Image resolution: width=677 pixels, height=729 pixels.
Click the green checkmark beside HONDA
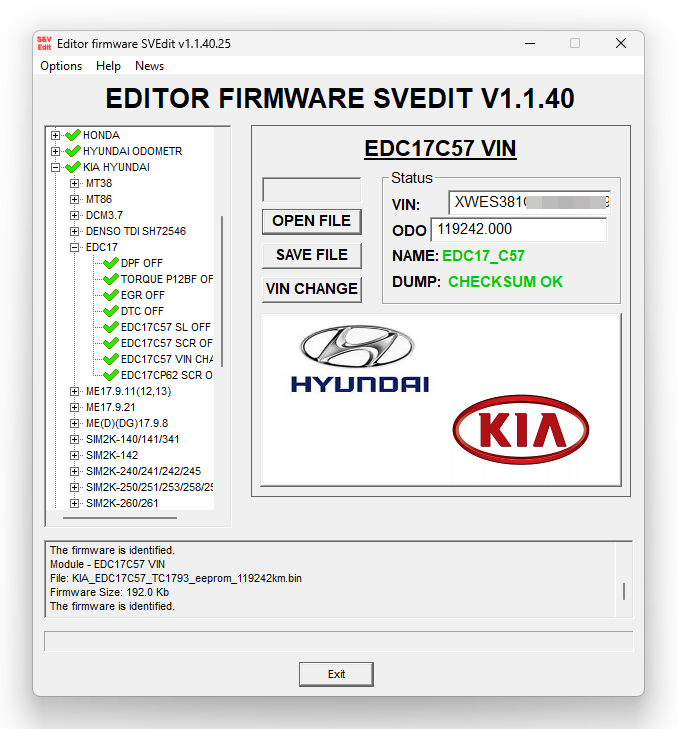(x=73, y=135)
